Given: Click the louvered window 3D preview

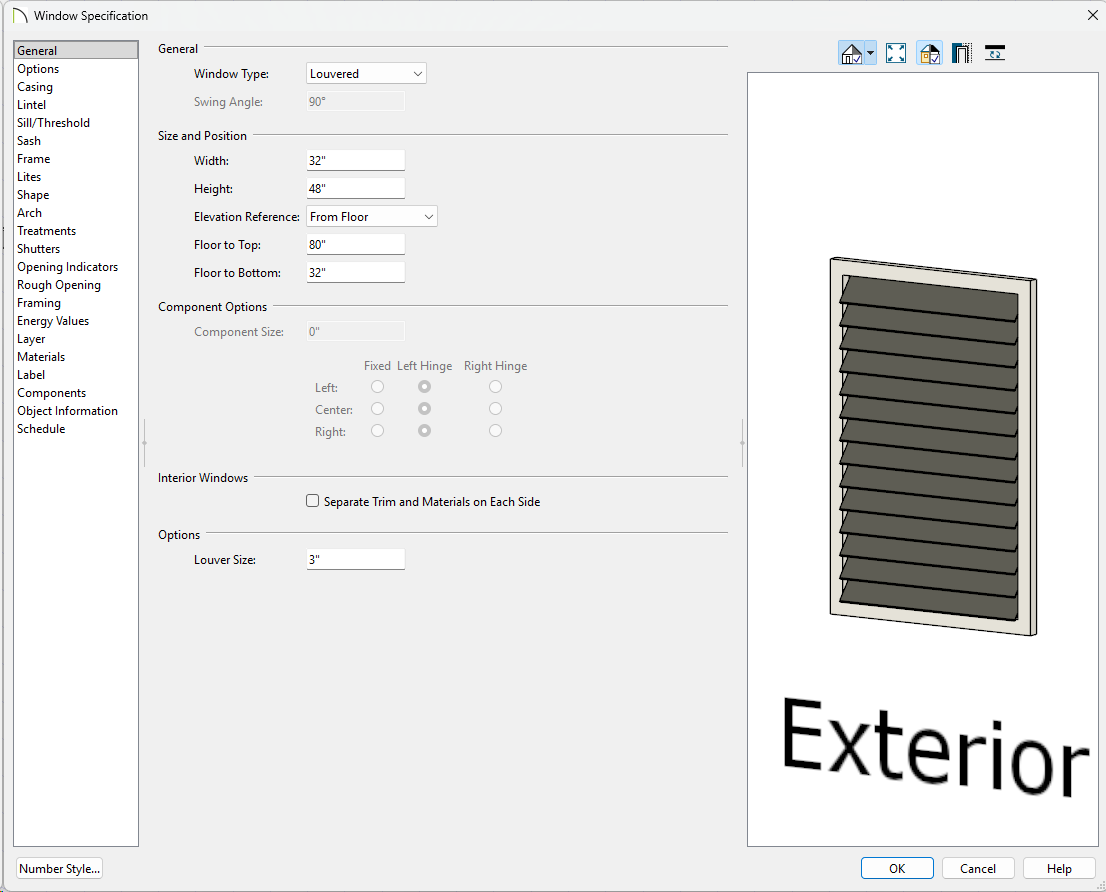Looking at the screenshot, I should tap(932, 446).
